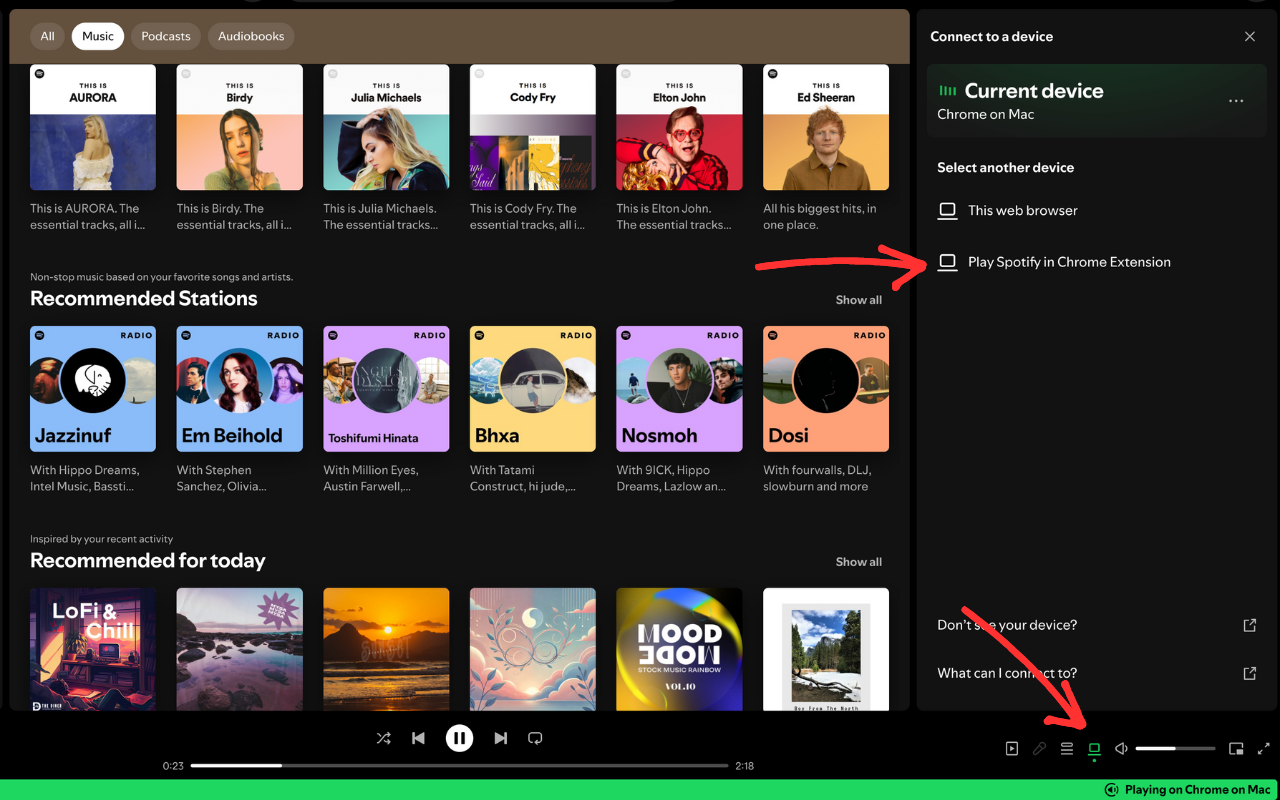
Task: Select the All filter tab
Action: click(x=47, y=36)
